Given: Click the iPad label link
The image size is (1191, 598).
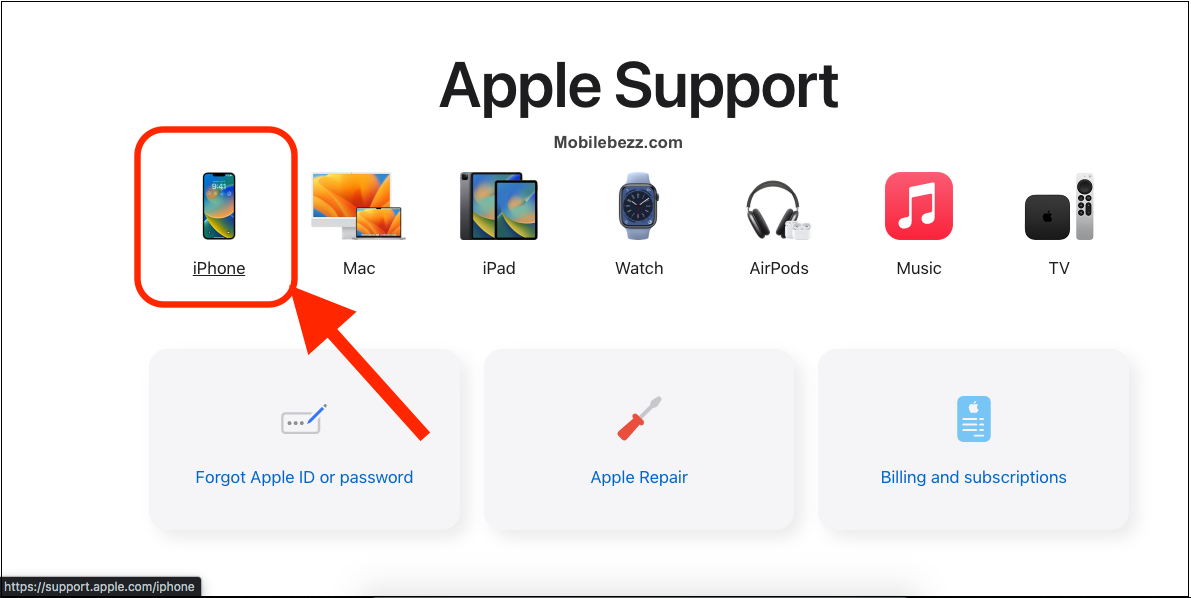Looking at the screenshot, I should [x=498, y=268].
